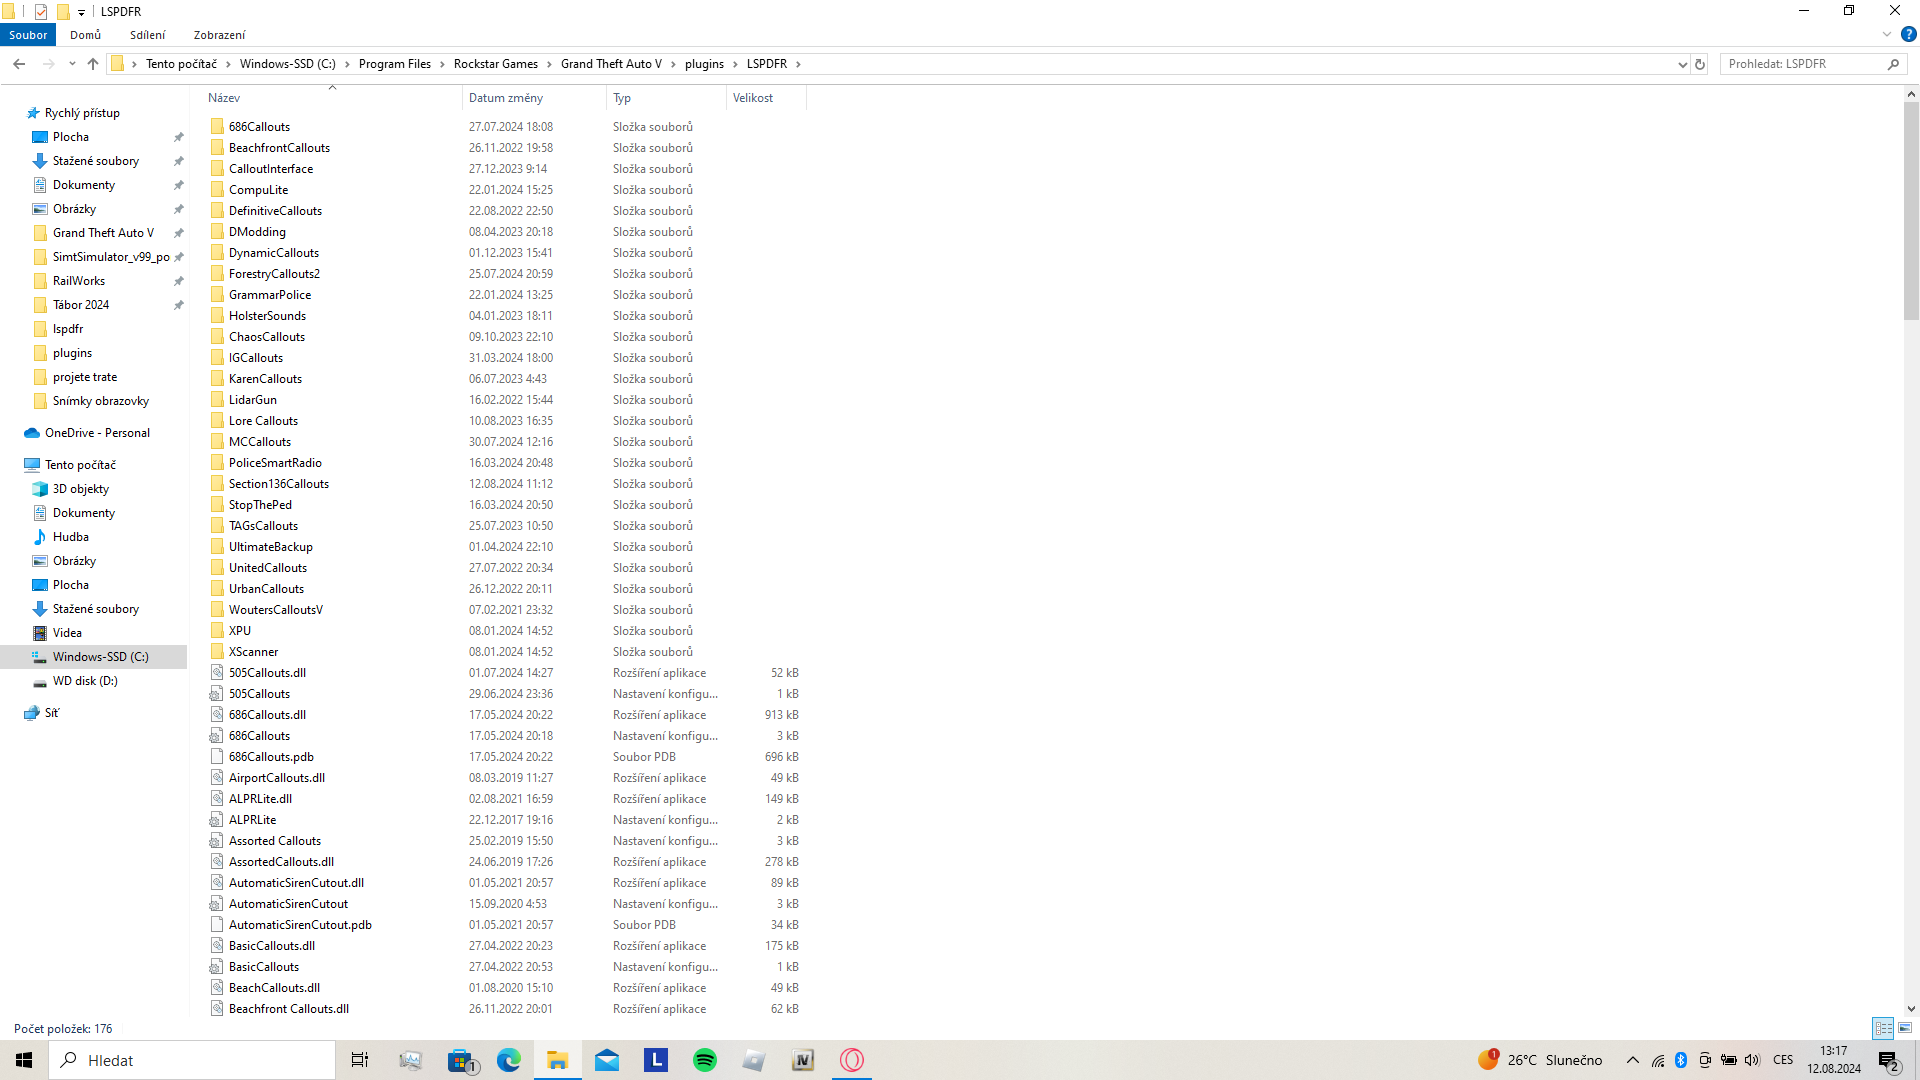Open the notification center icon
1920x1080 pixels.
coord(1888,1060)
